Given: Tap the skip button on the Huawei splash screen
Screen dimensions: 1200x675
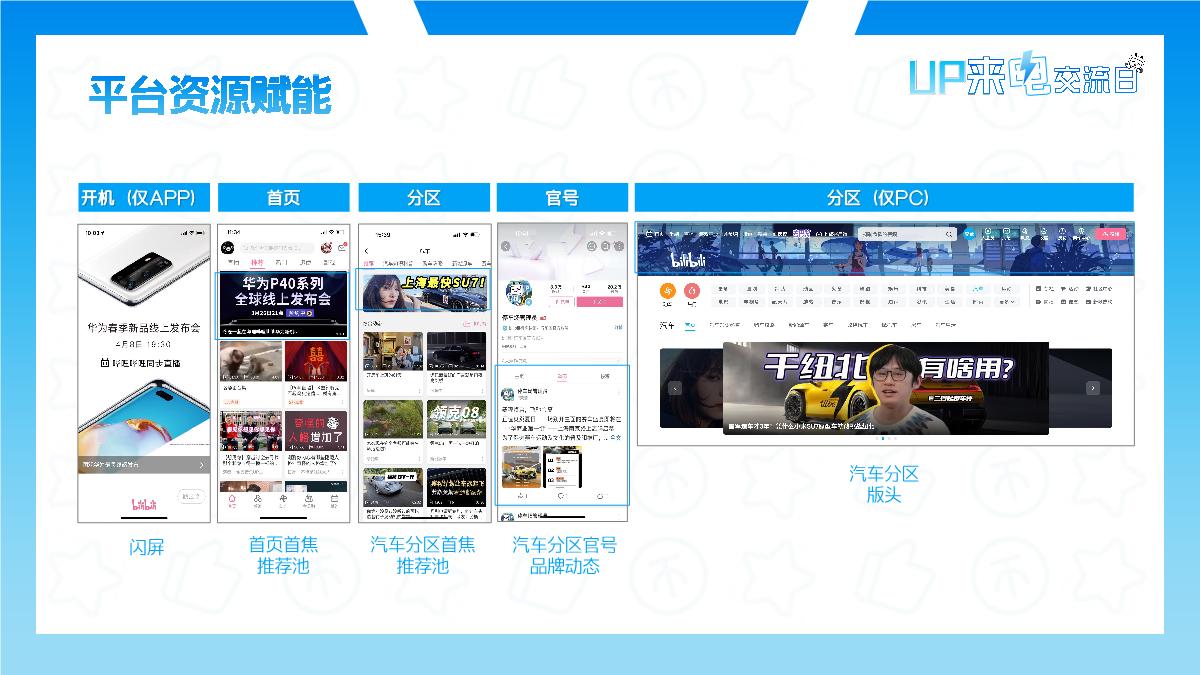Looking at the screenshot, I should pyautogui.click(x=192, y=496).
